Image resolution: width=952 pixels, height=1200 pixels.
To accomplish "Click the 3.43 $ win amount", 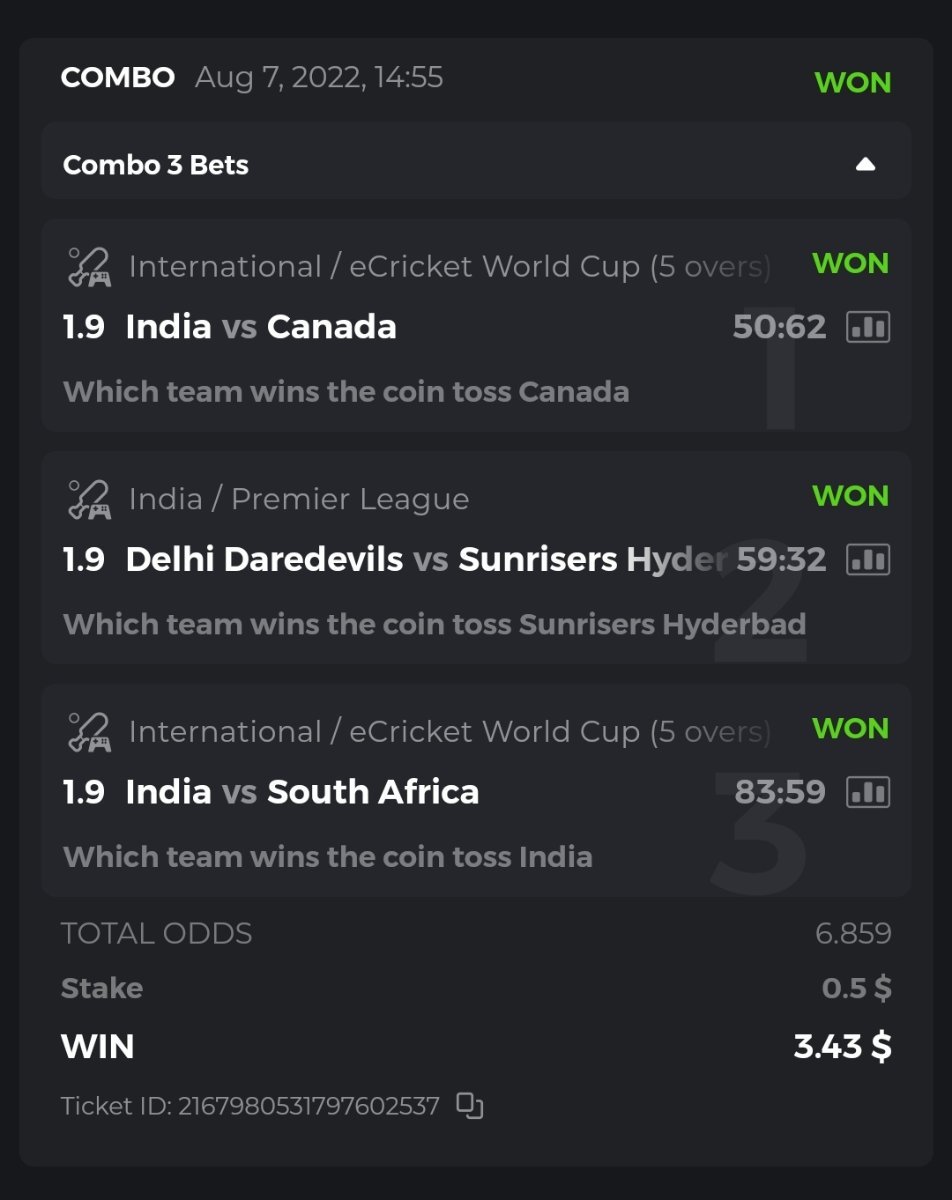I will point(842,1046).
